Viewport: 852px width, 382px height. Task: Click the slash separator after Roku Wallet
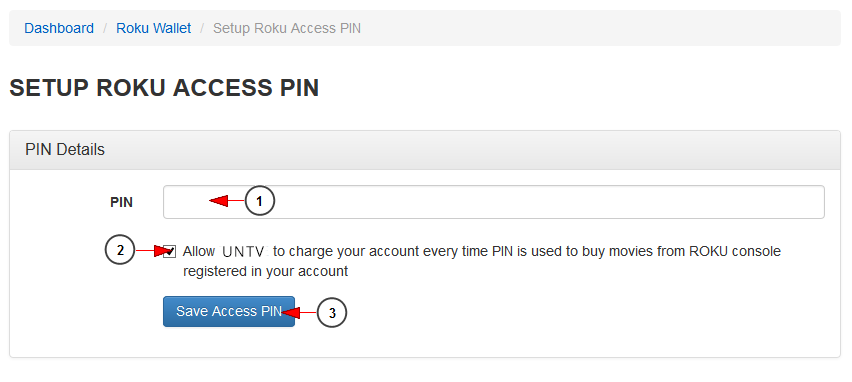(202, 28)
